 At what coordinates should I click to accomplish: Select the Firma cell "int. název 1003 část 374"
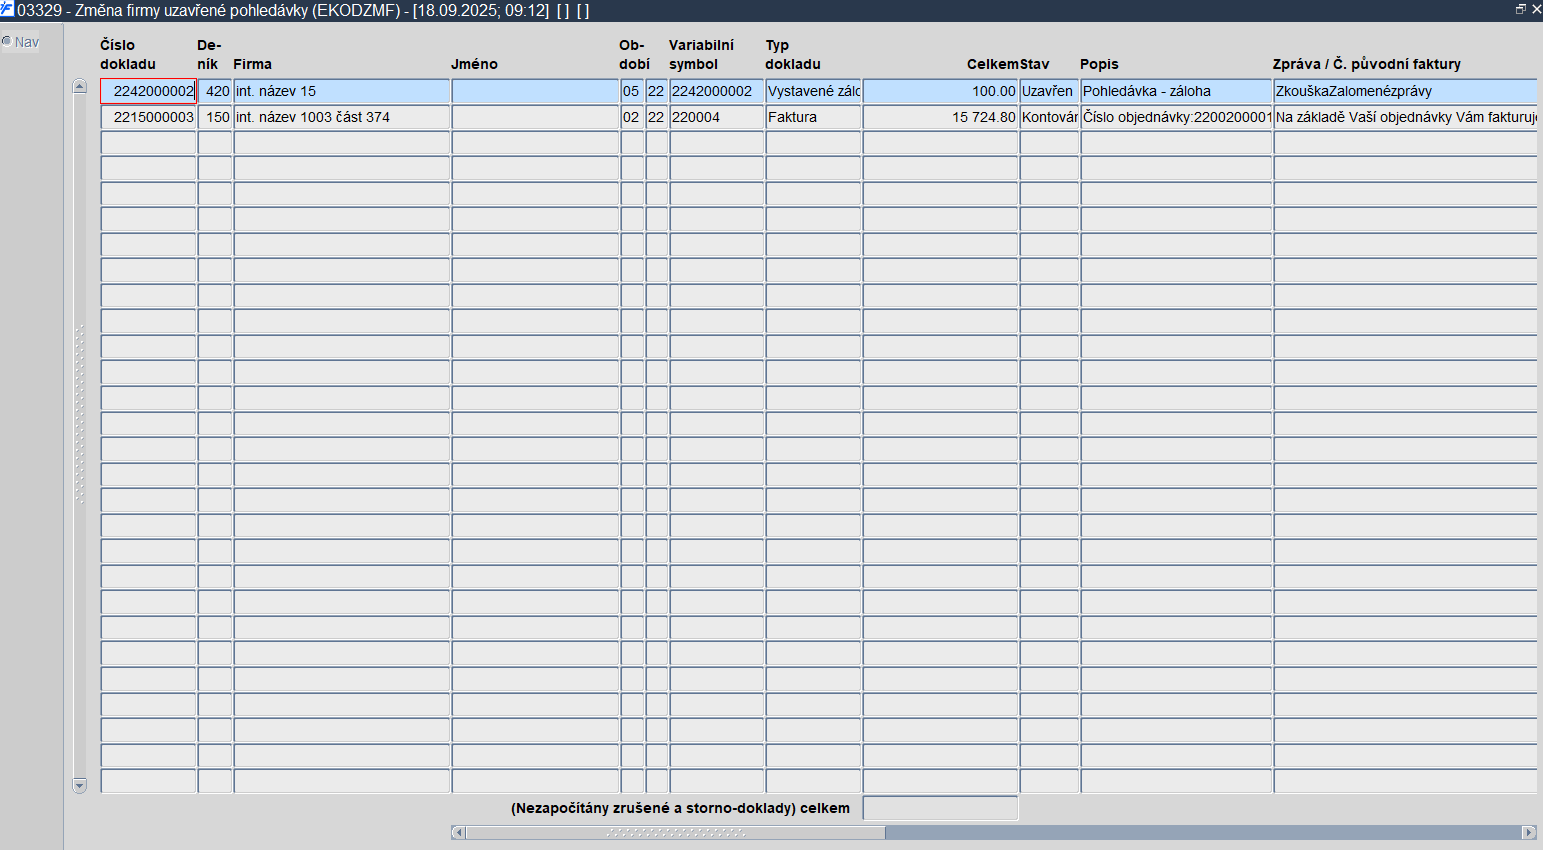pyautogui.click(x=342, y=117)
